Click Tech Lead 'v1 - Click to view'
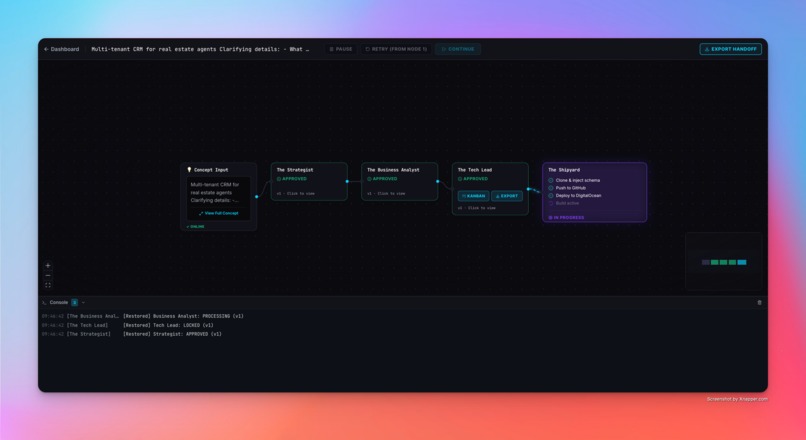 point(477,208)
